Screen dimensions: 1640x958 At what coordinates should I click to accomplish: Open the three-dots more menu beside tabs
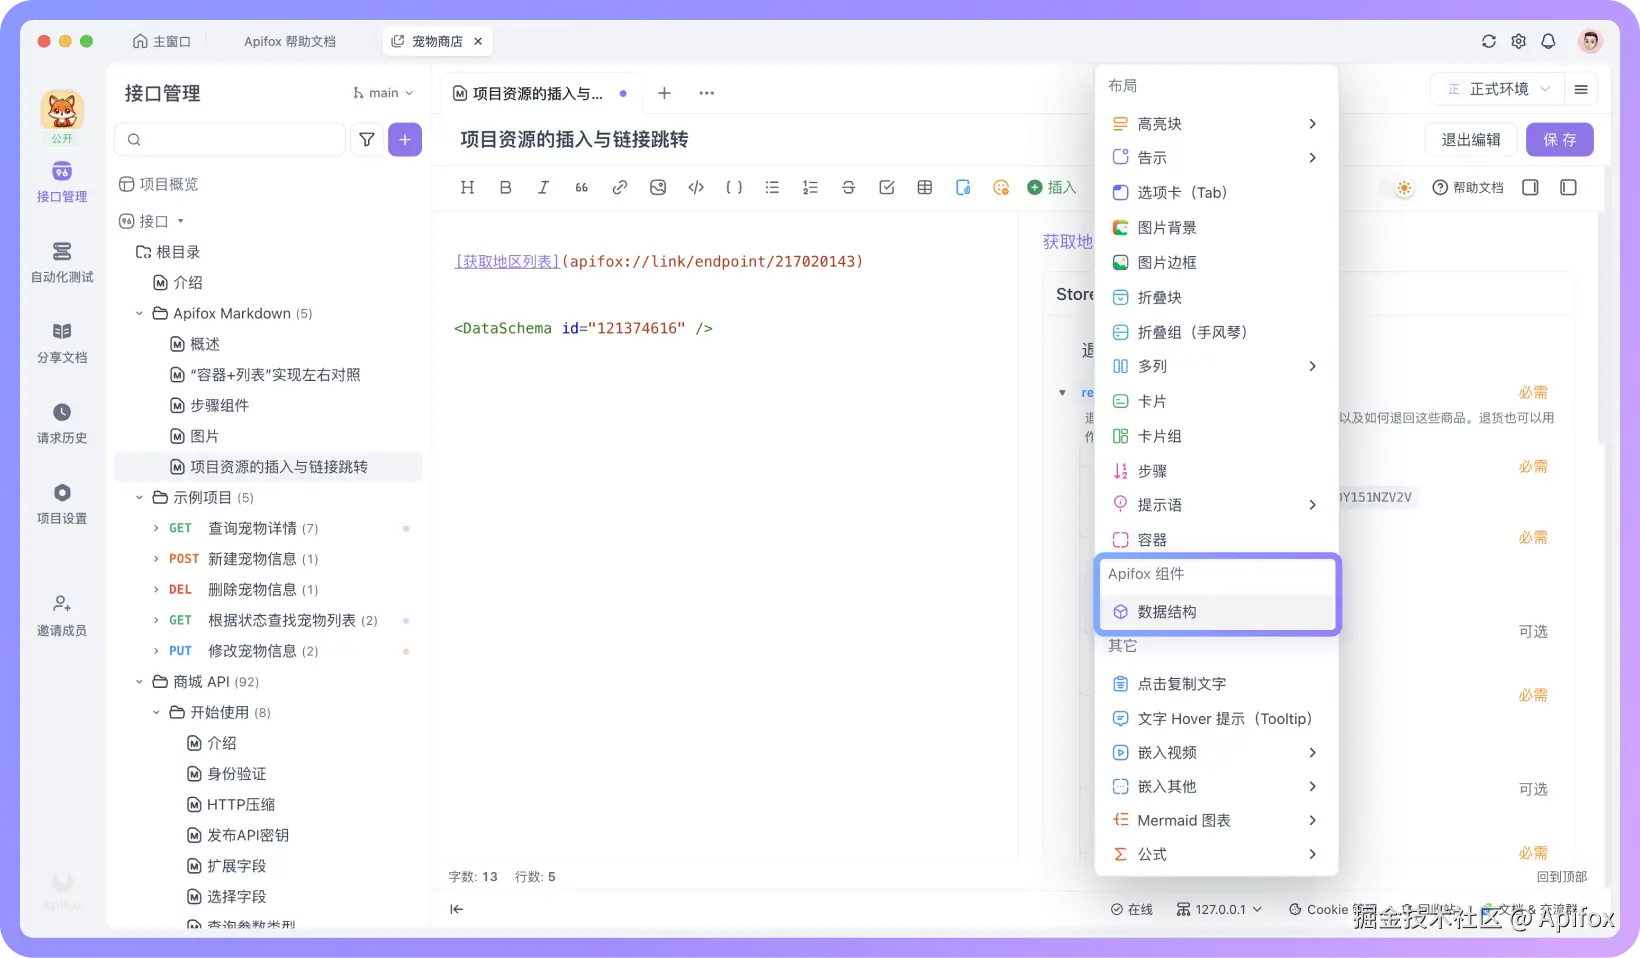707,93
